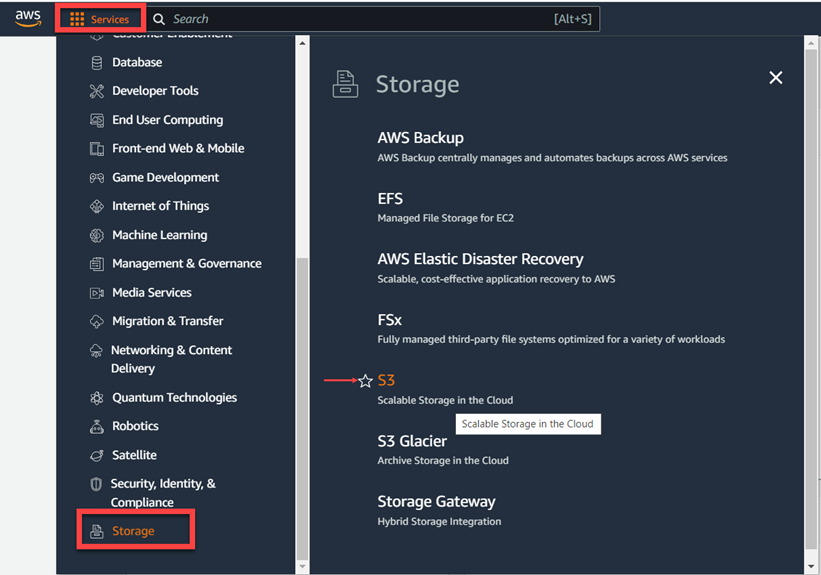Image resolution: width=821 pixels, height=575 pixels.
Task: Click the Database category icon
Action: coord(97,63)
